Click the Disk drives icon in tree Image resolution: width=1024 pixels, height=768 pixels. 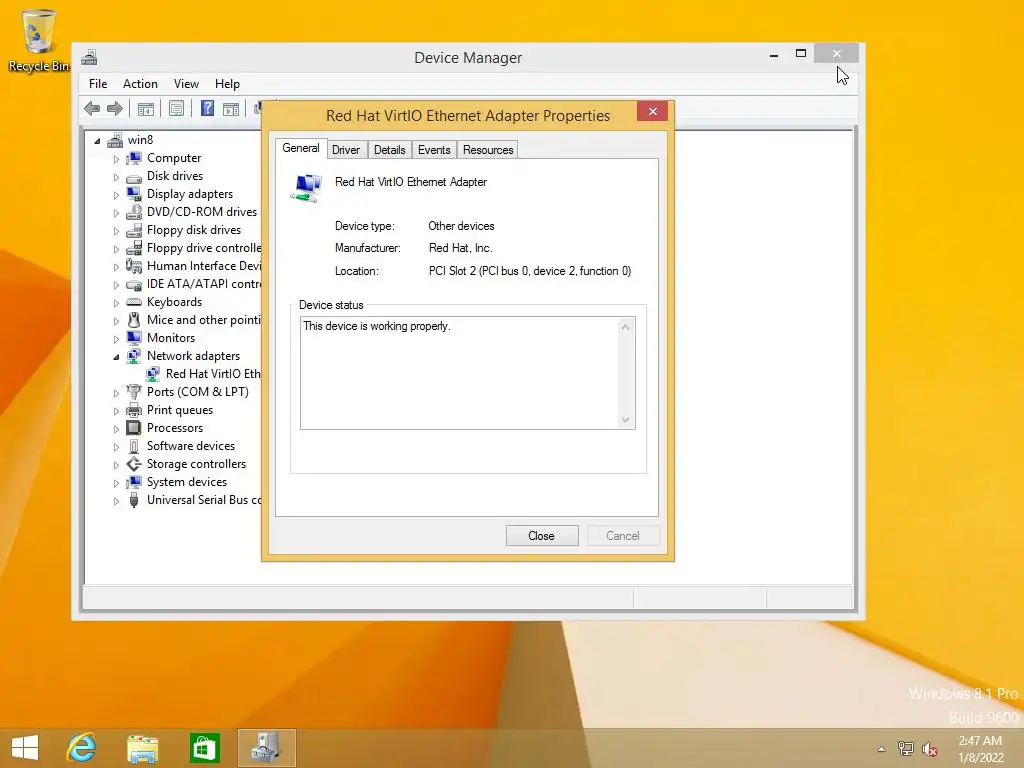coord(134,176)
